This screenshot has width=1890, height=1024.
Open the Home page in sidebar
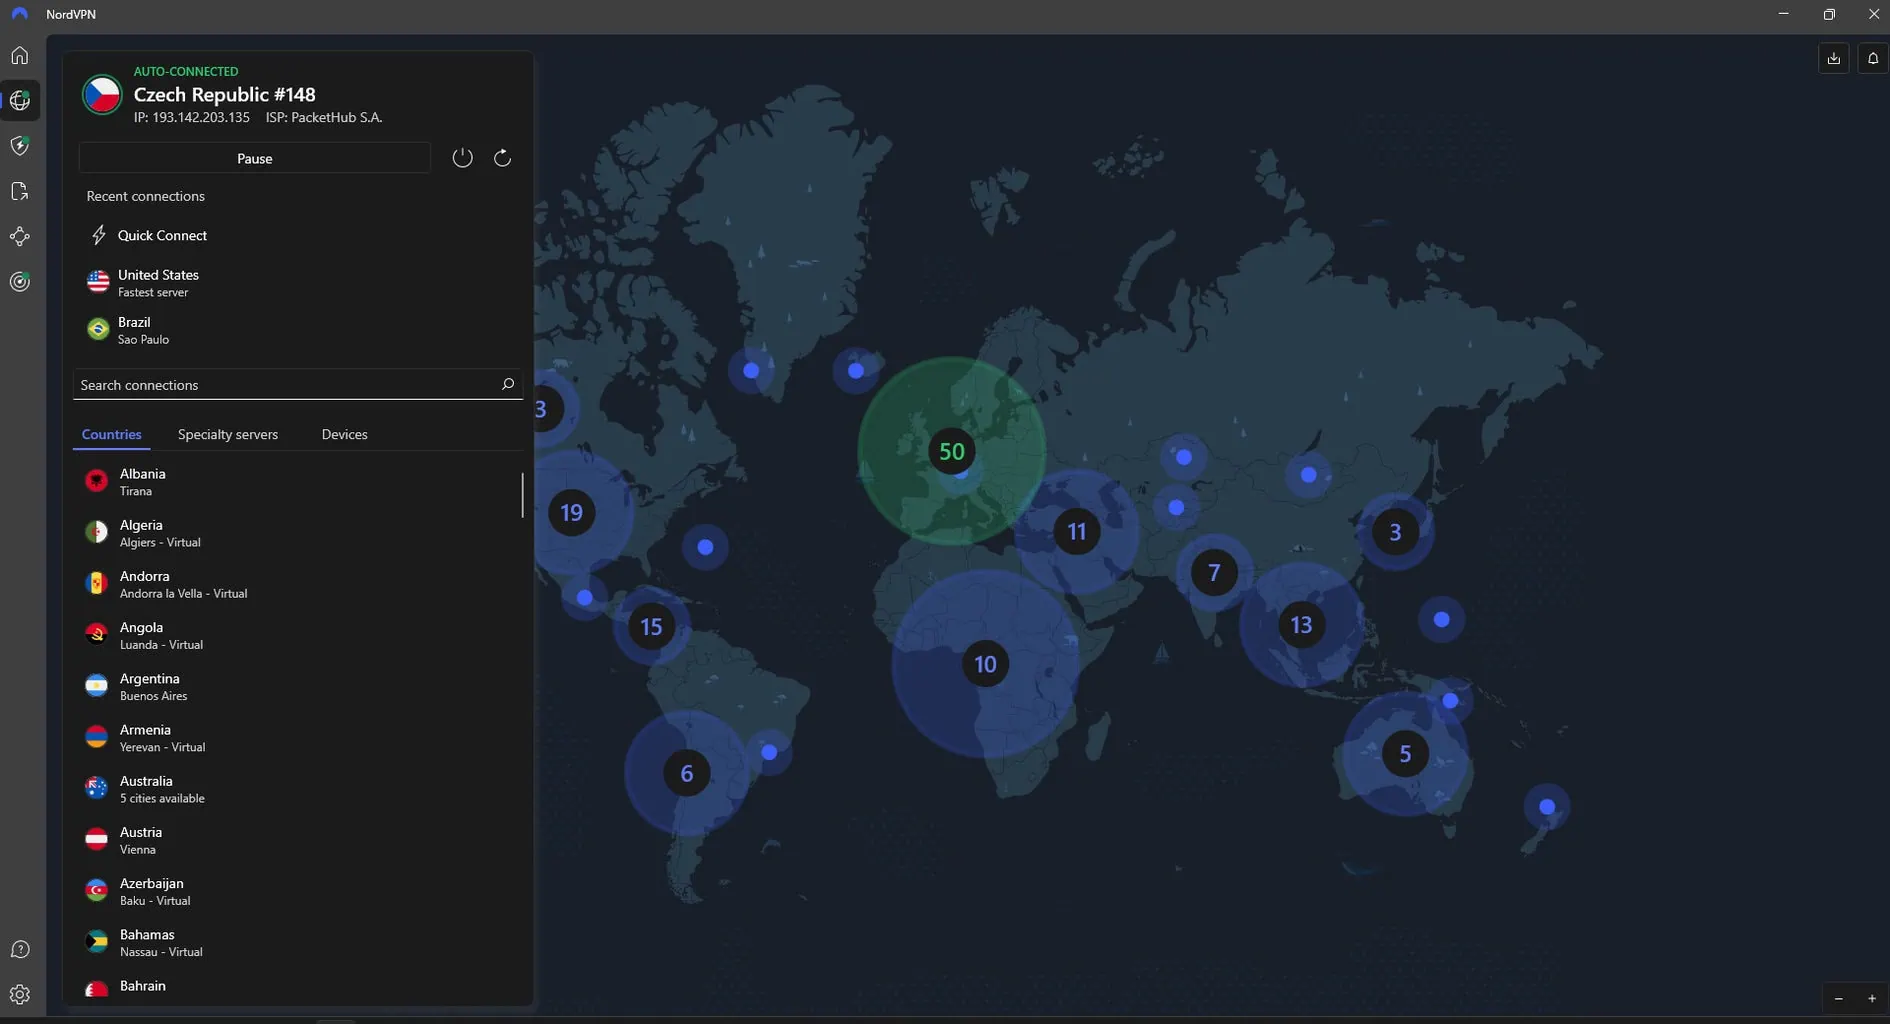coord(20,56)
